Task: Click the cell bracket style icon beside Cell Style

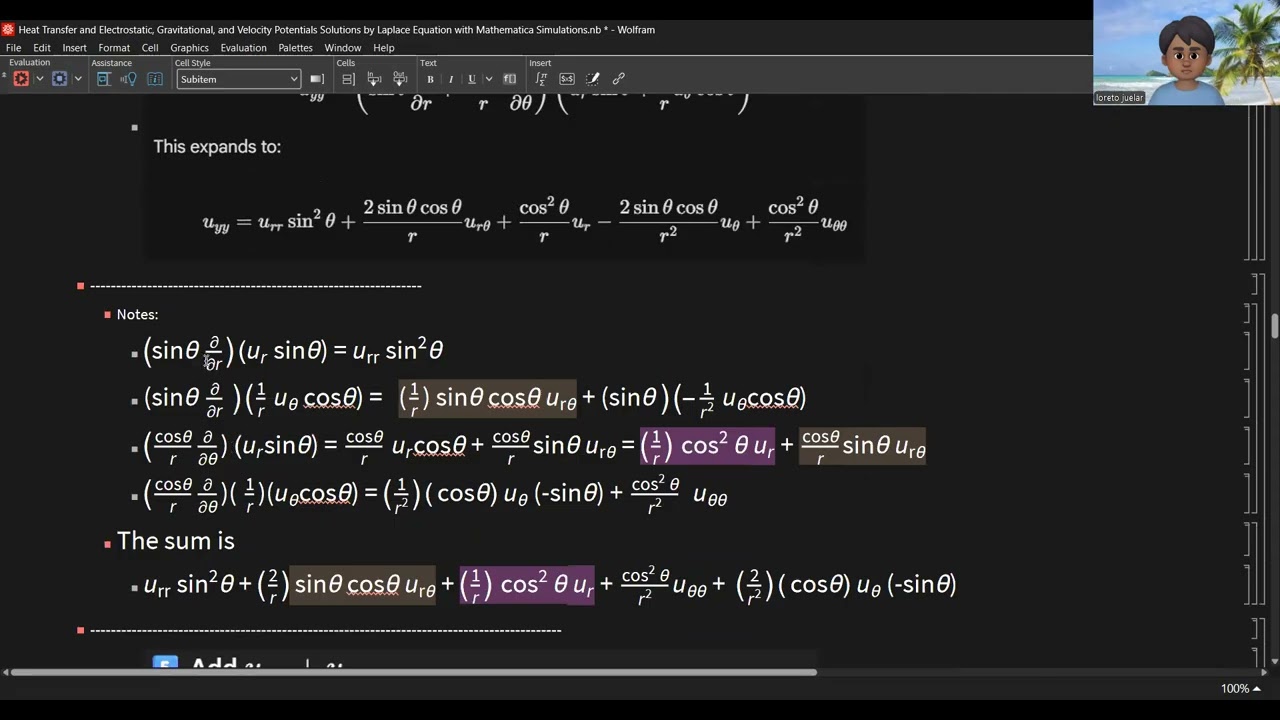Action: tap(317, 79)
